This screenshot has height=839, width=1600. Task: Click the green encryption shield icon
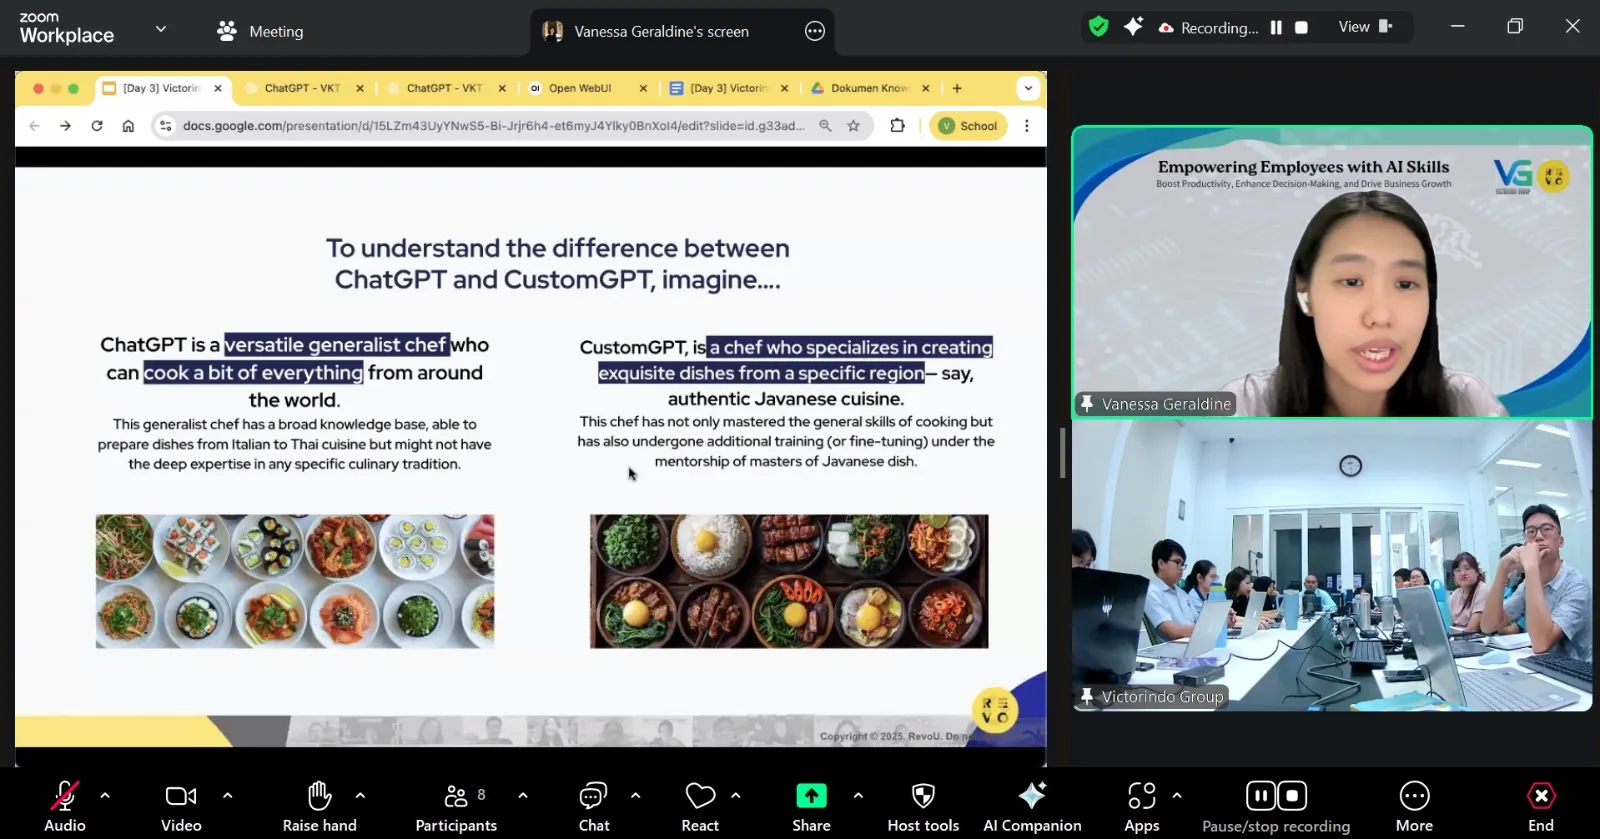pyautogui.click(x=1099, y=27)
